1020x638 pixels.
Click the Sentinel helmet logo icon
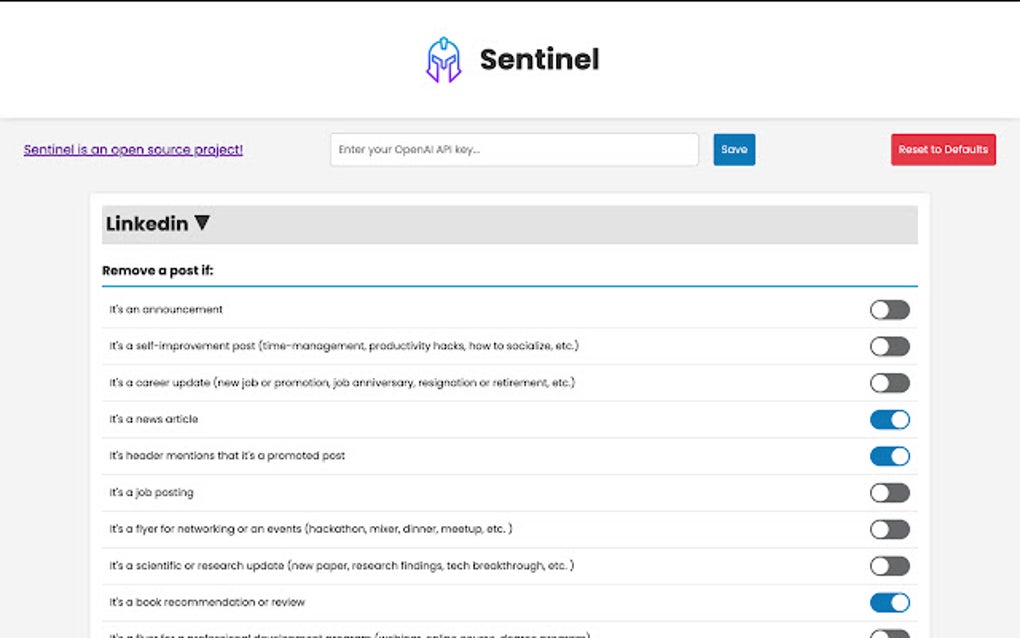[443, 58]
